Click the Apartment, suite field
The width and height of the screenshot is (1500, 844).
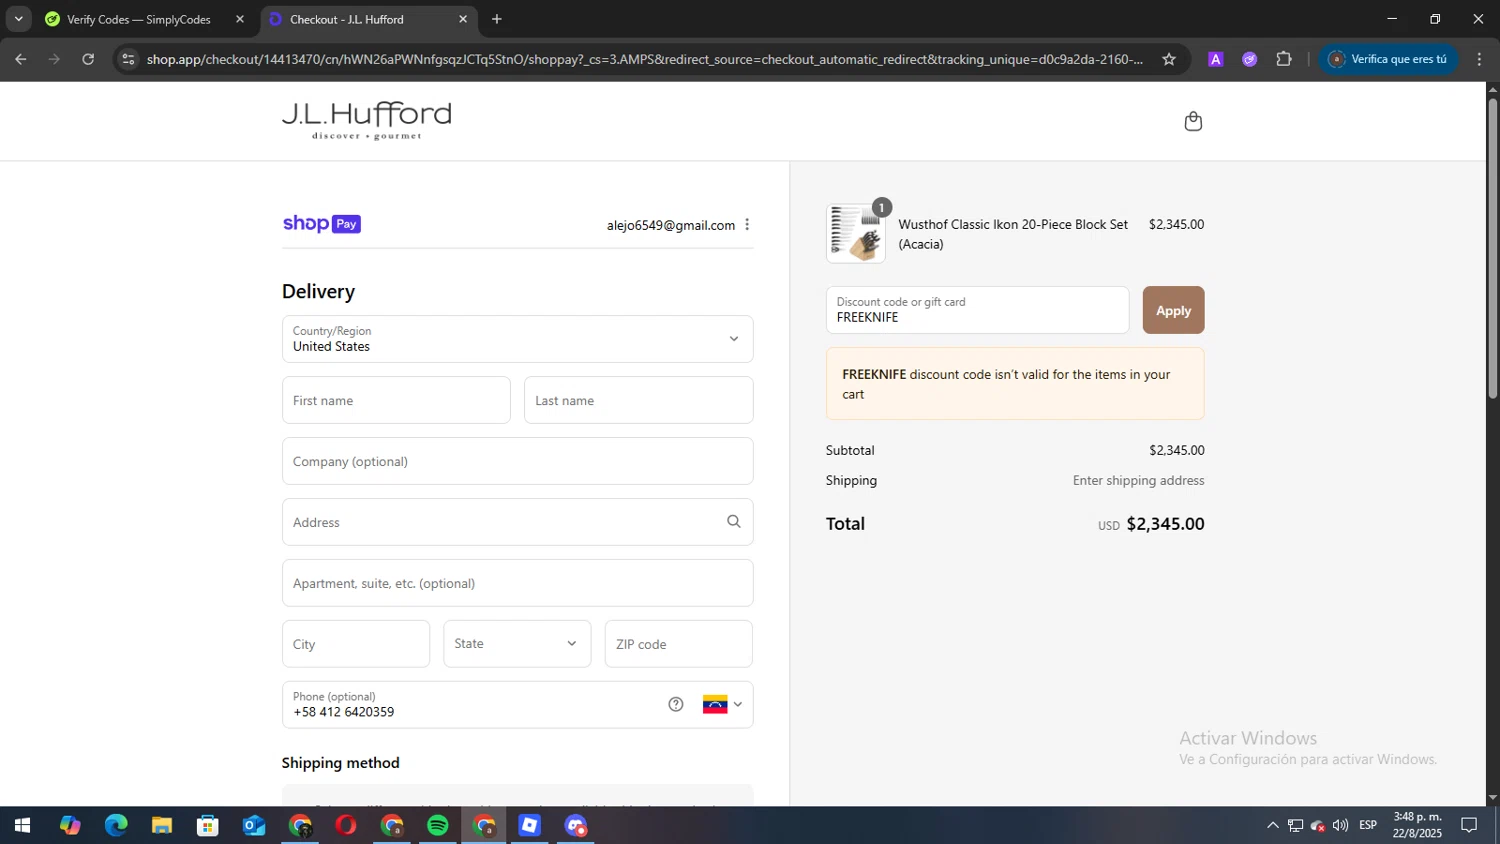[517, 583]
